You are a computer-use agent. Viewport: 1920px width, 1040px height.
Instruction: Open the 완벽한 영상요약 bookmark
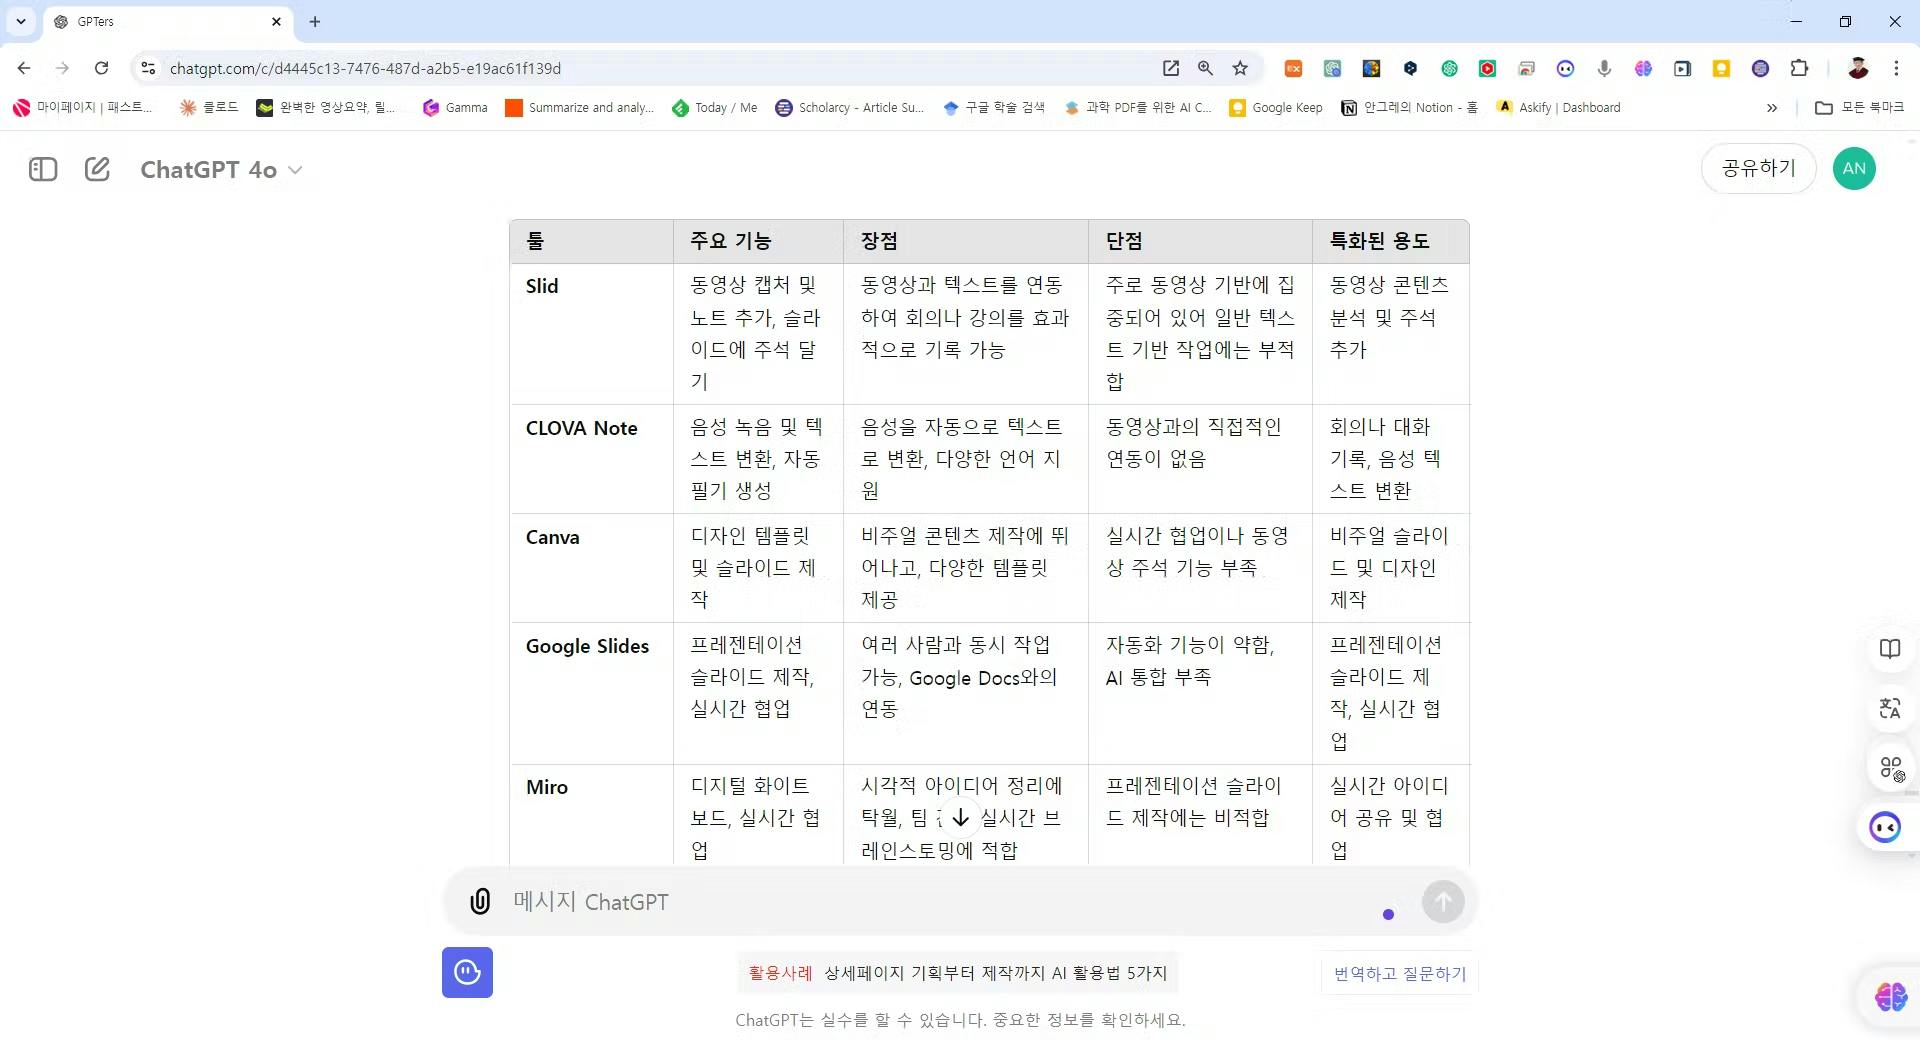(326, 107)
